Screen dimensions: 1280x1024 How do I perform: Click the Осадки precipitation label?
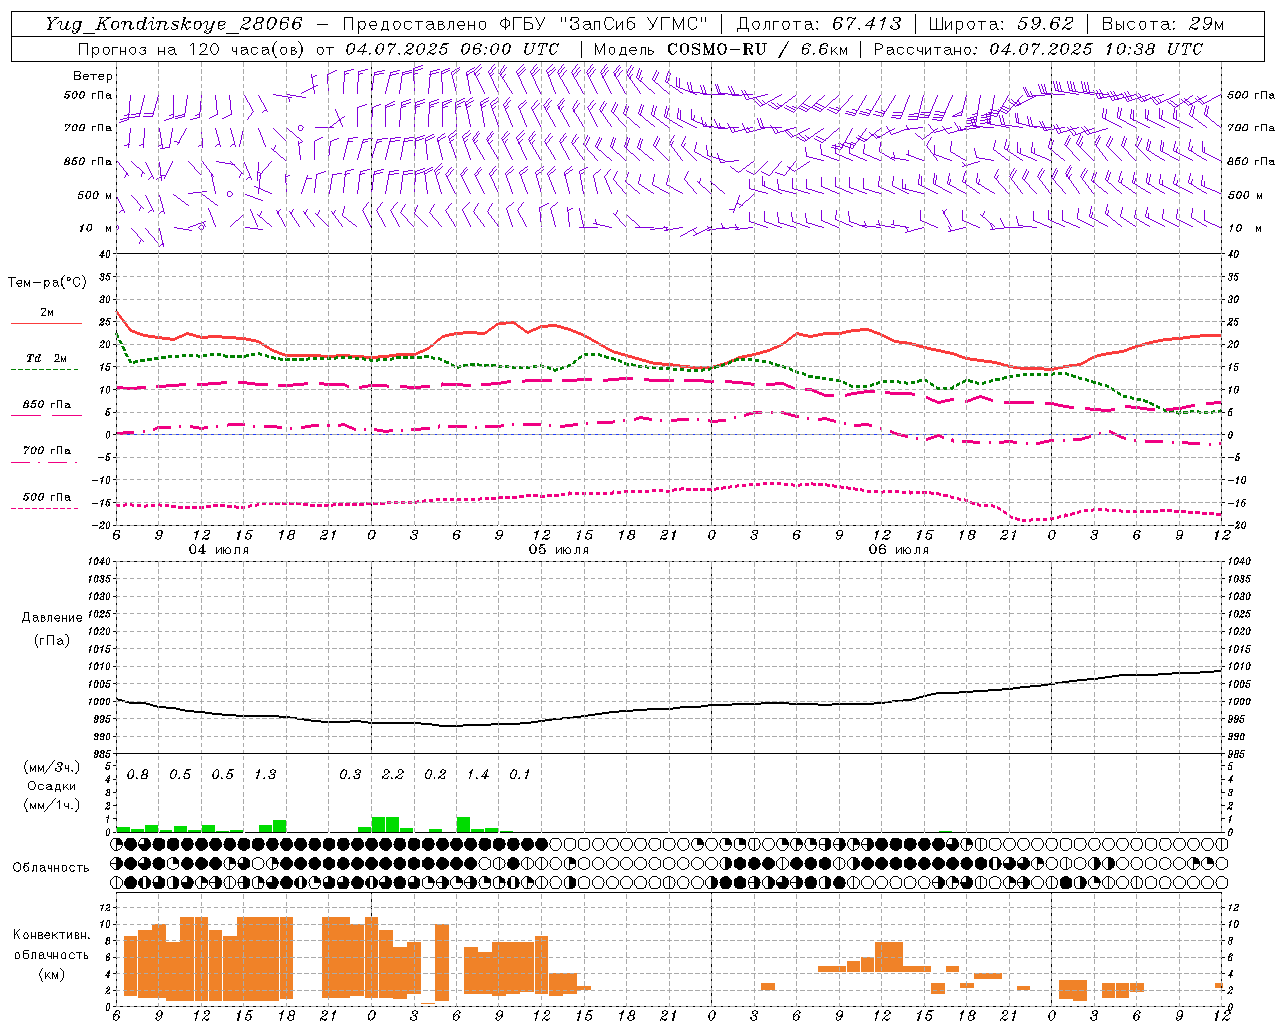pyautogui.click(x=51, y=786)
